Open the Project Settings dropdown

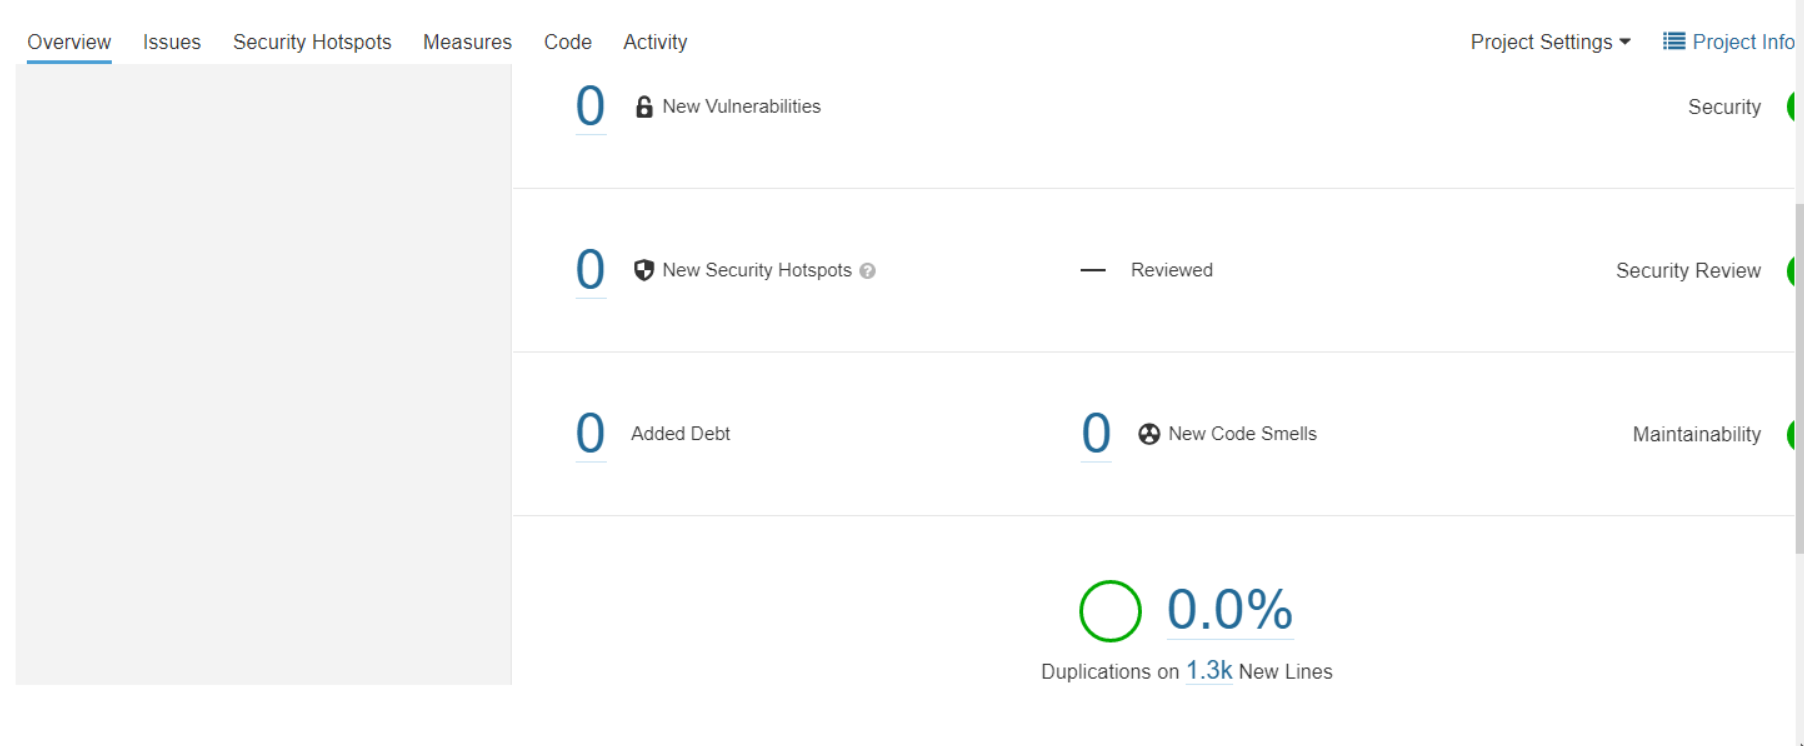1549,42
